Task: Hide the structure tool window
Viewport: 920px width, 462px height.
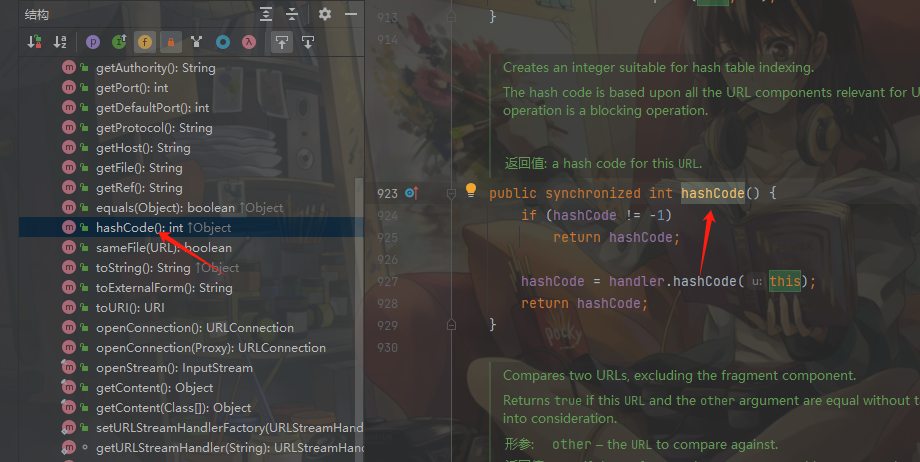Action: (351, 14)
